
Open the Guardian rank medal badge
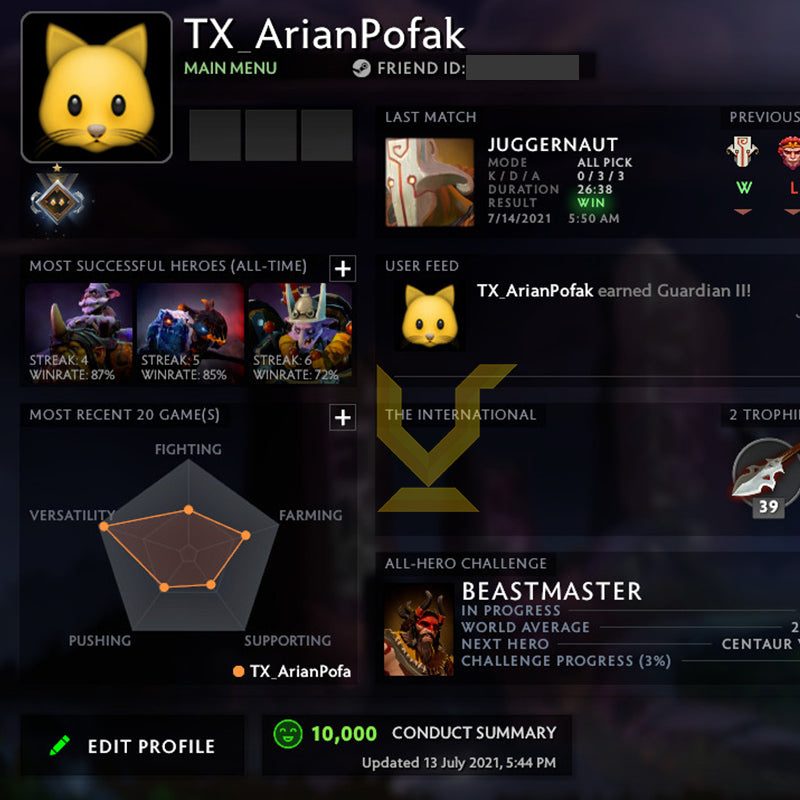57,198
